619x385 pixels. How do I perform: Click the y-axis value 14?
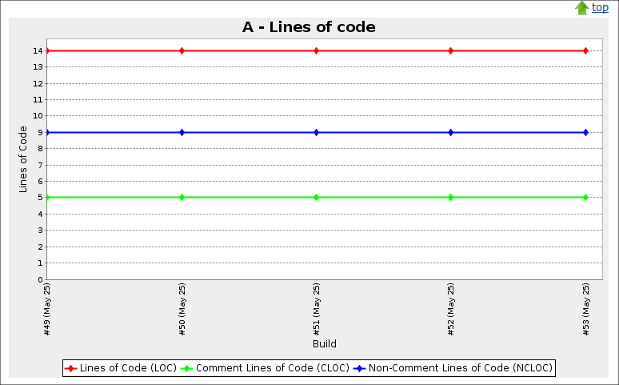[38, 51]
